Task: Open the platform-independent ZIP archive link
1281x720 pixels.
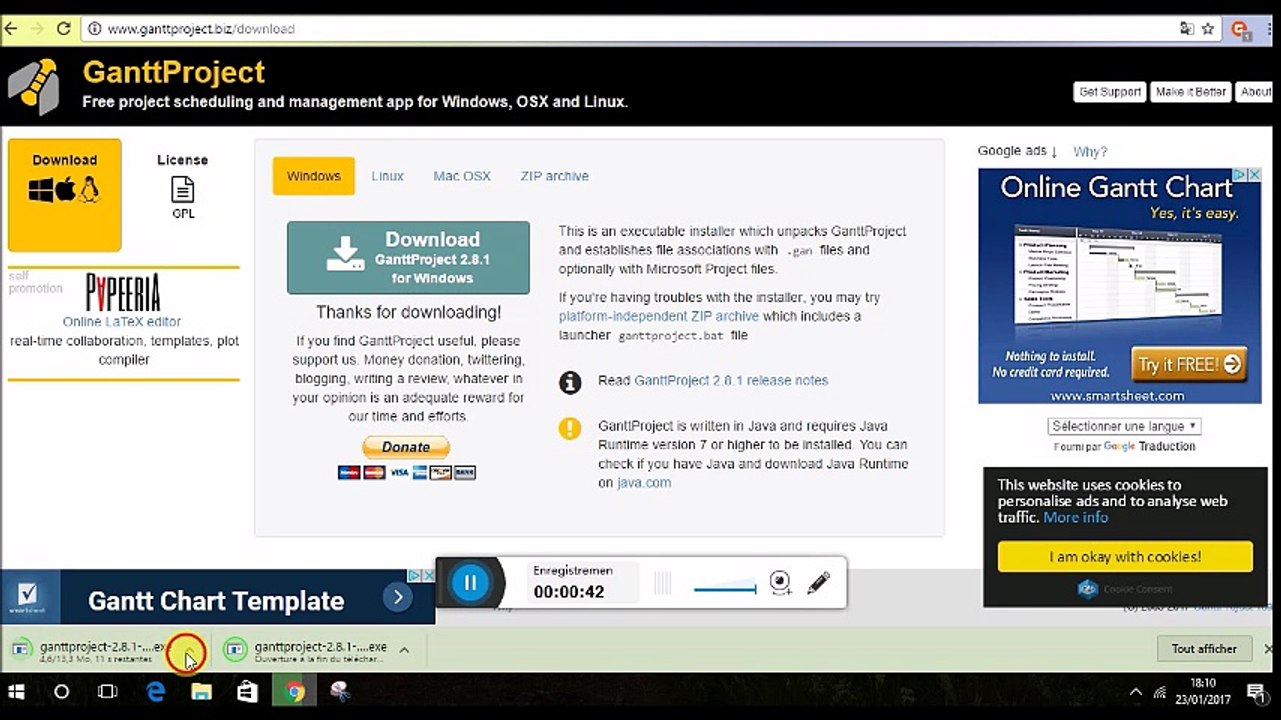Action: tap(659, 316)
